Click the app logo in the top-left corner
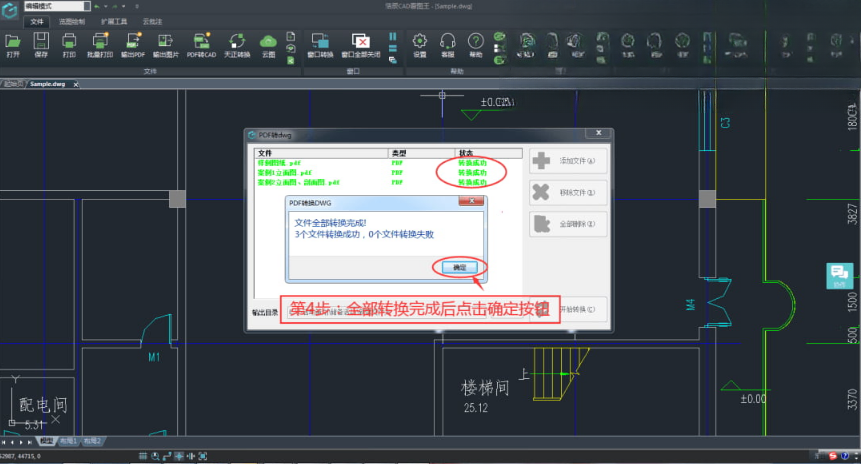This screenshot has height=464, width=861. point(10,10)
